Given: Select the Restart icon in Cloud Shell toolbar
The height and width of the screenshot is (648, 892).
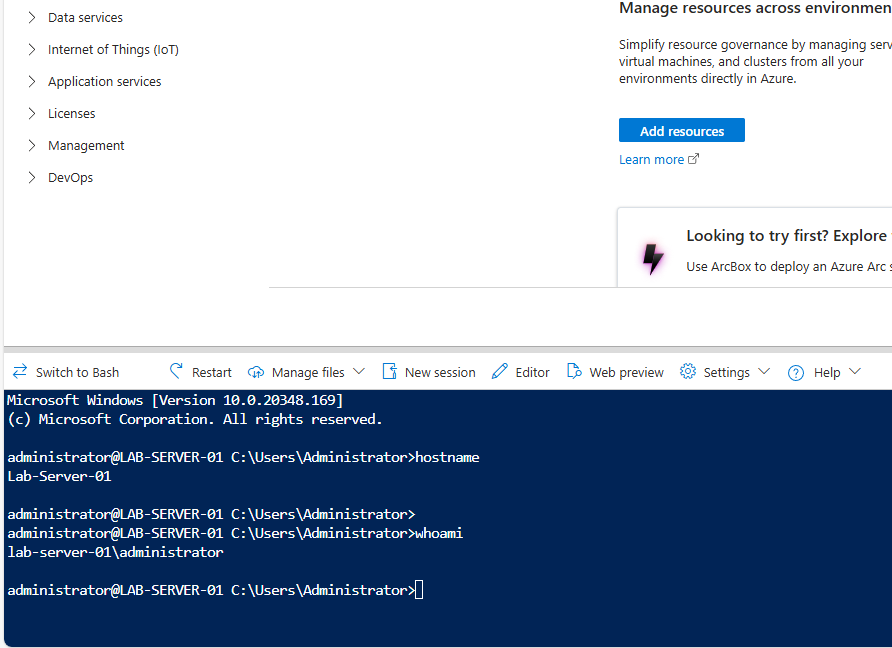Looking at the screenshot, I should click(x=176, y=371).
